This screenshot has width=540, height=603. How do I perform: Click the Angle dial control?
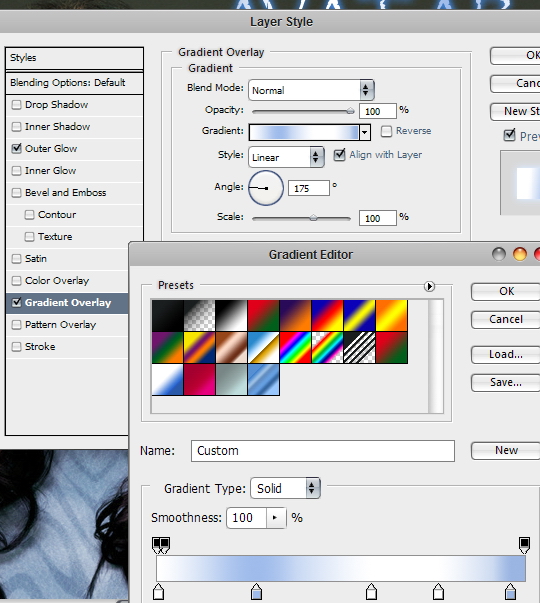click(x=266, y=188)
